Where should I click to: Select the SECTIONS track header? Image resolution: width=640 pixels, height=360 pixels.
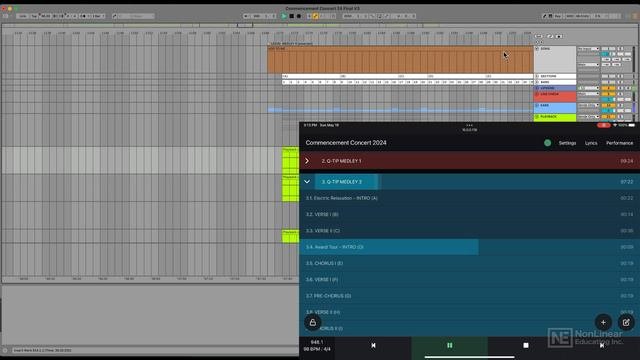(x=555, y=76)
